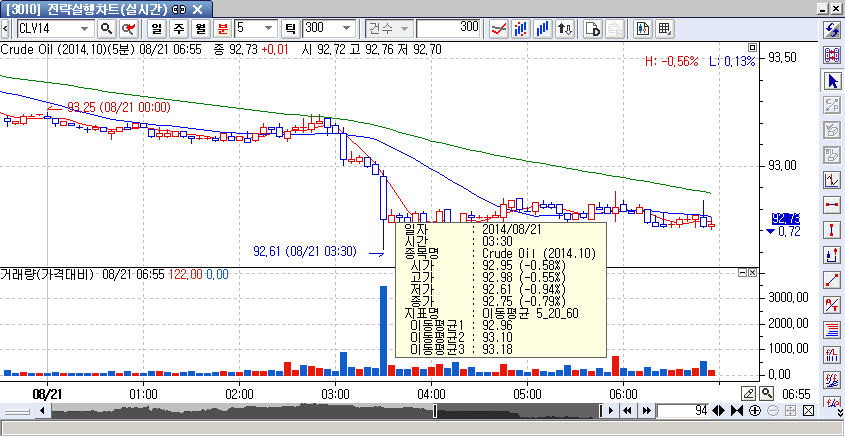The width and height of the screenshot is (845, 437).
Task: Click the chart timeline scrollbar overview
Action: 300,411
